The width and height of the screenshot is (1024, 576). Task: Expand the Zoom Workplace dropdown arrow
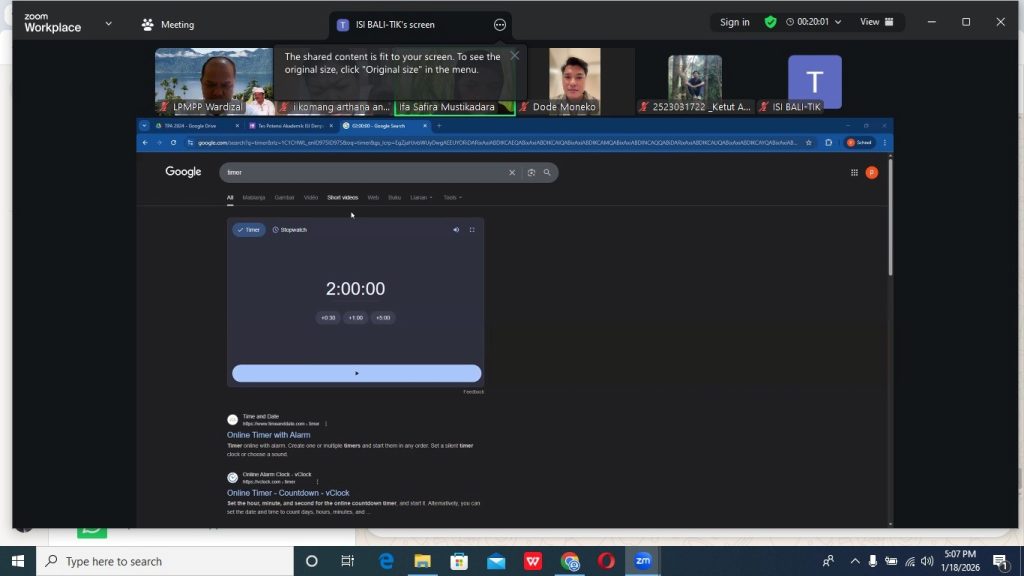(109, 23)
